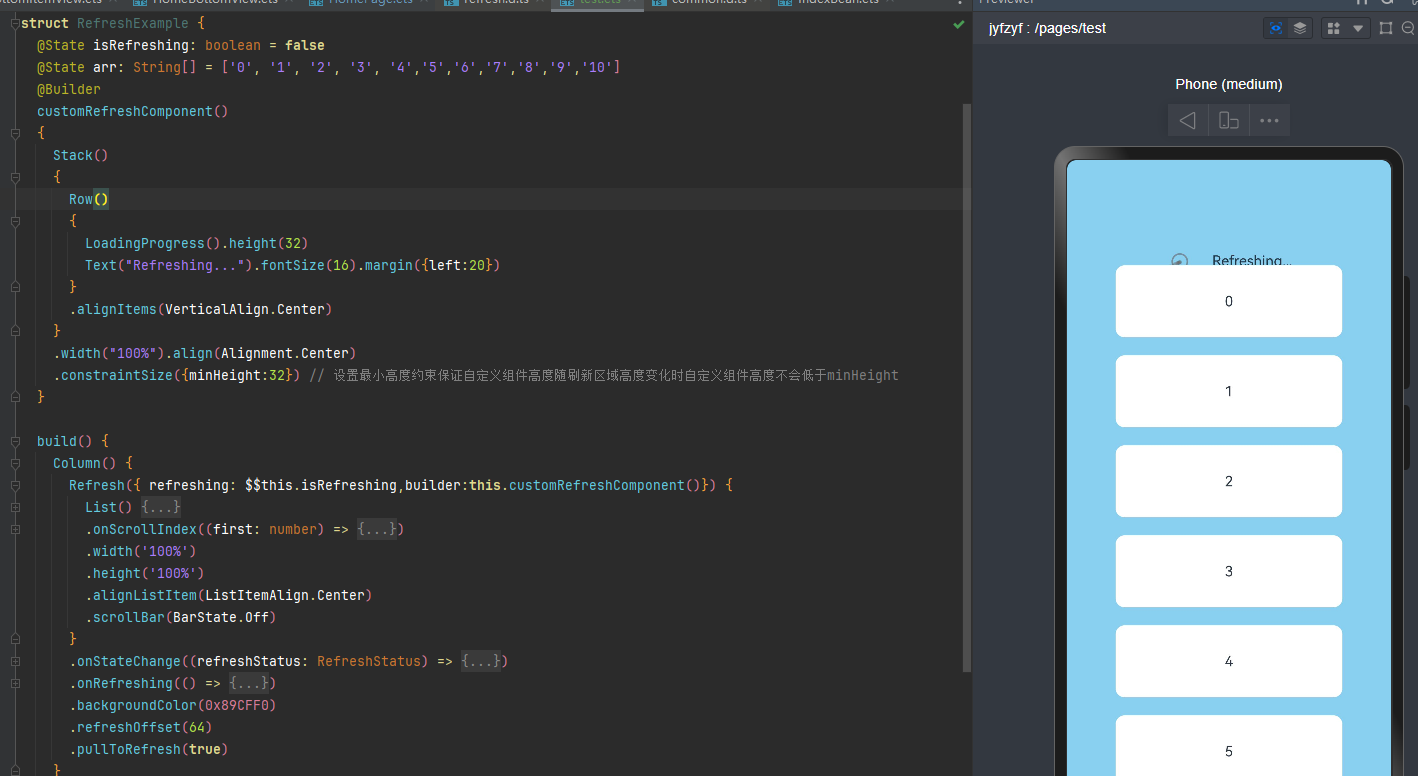Viewport: 1418px width, 776px height.
Task: Click .alignItems(VerticalAlign.Center) line
Action: (201, 309)
